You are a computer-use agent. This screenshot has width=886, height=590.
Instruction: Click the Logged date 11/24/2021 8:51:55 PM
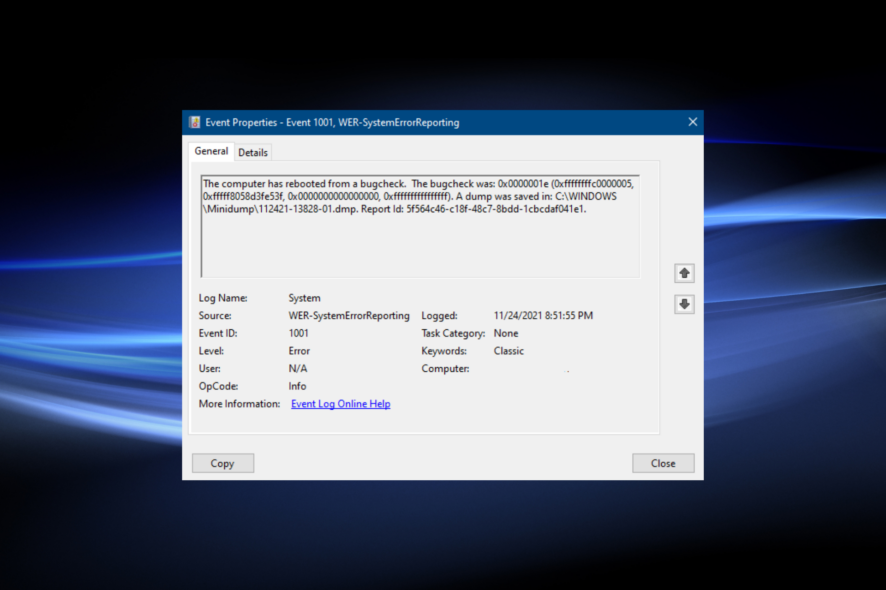point(543,316)
